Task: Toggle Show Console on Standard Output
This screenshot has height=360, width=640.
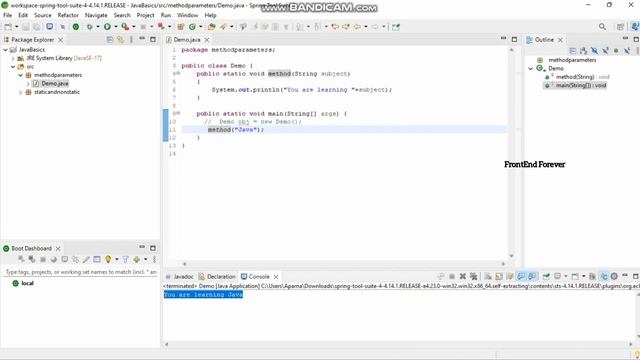Action: click(521, 276)
